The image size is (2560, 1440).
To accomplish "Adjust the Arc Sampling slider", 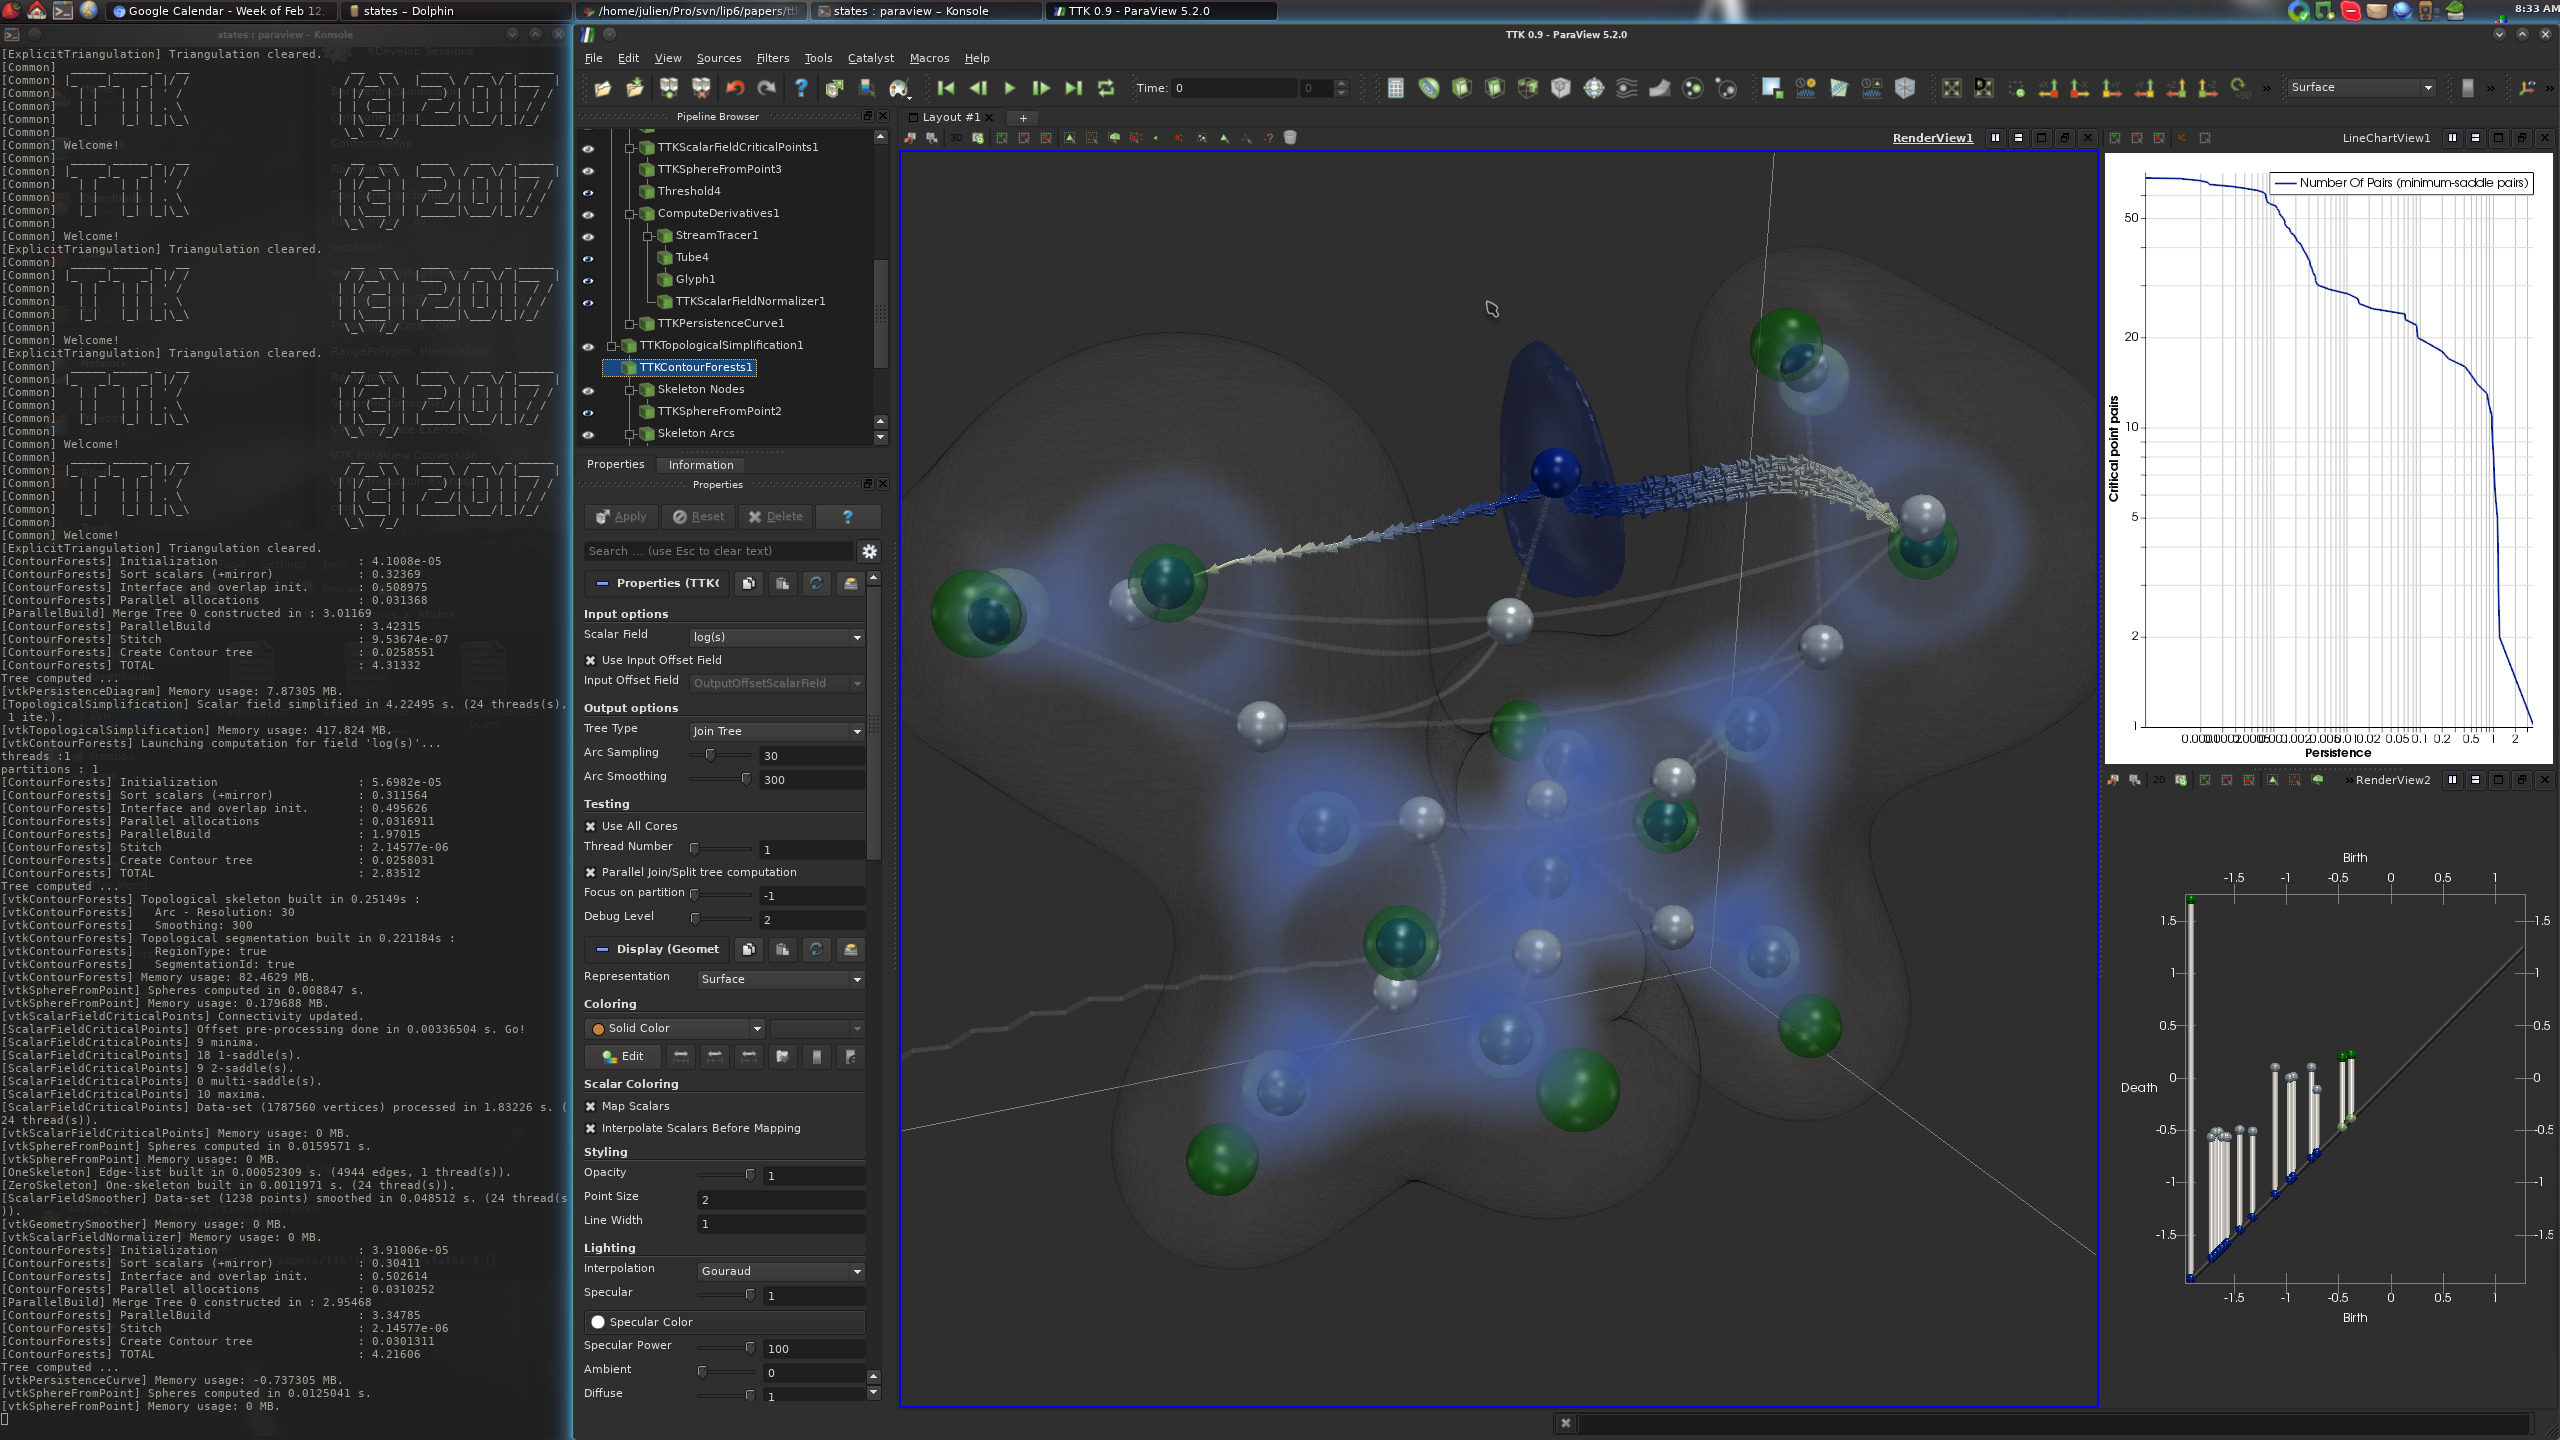I will tap(710, 755).
